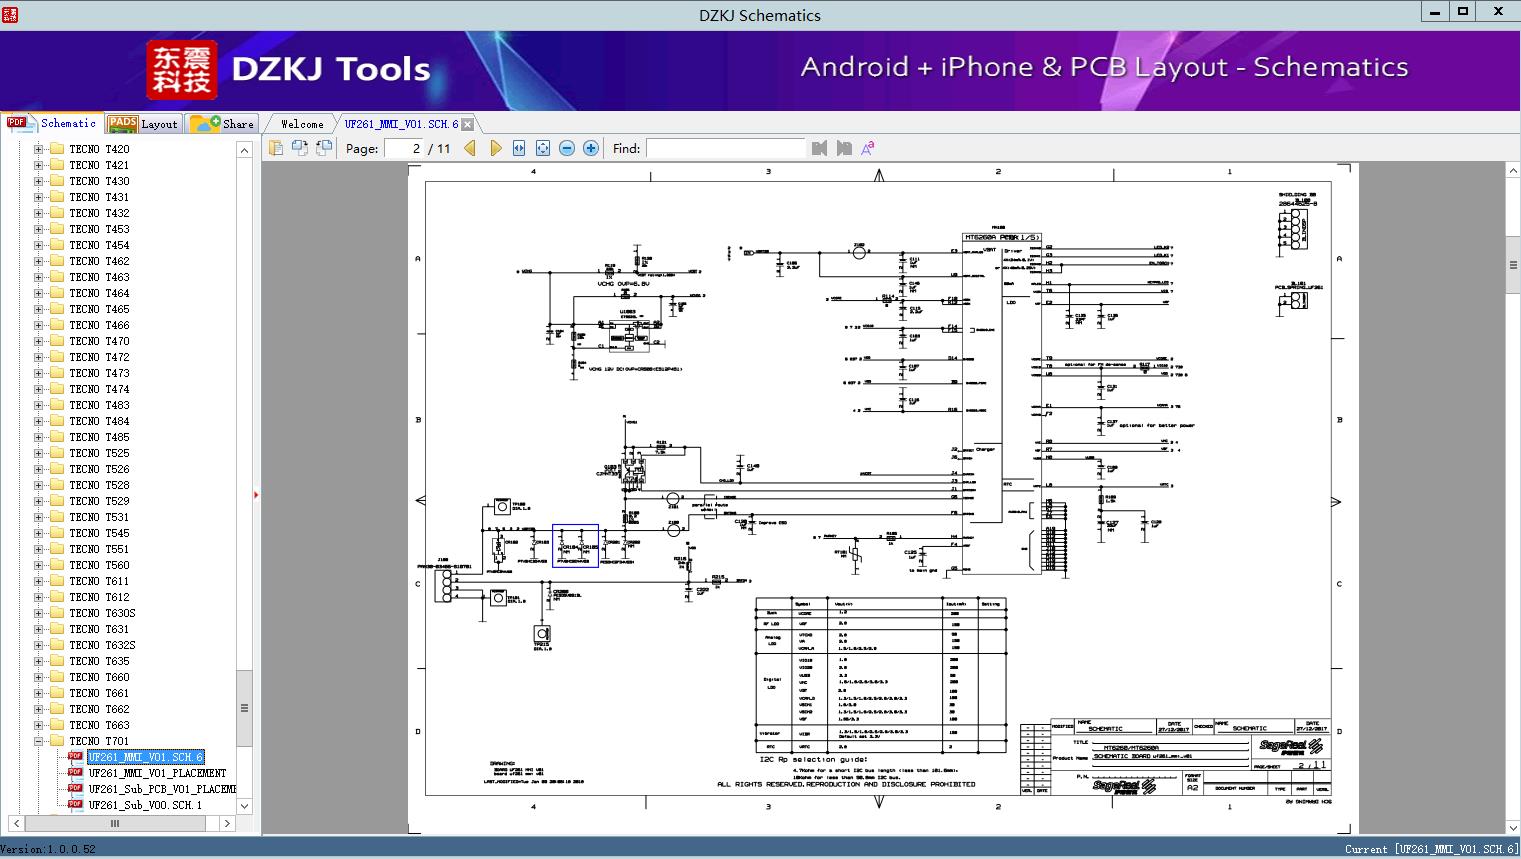This screenshot has width=1521, height=859.
Task: Click the DZKJ app icon in title bar
Action: (10, 13)
